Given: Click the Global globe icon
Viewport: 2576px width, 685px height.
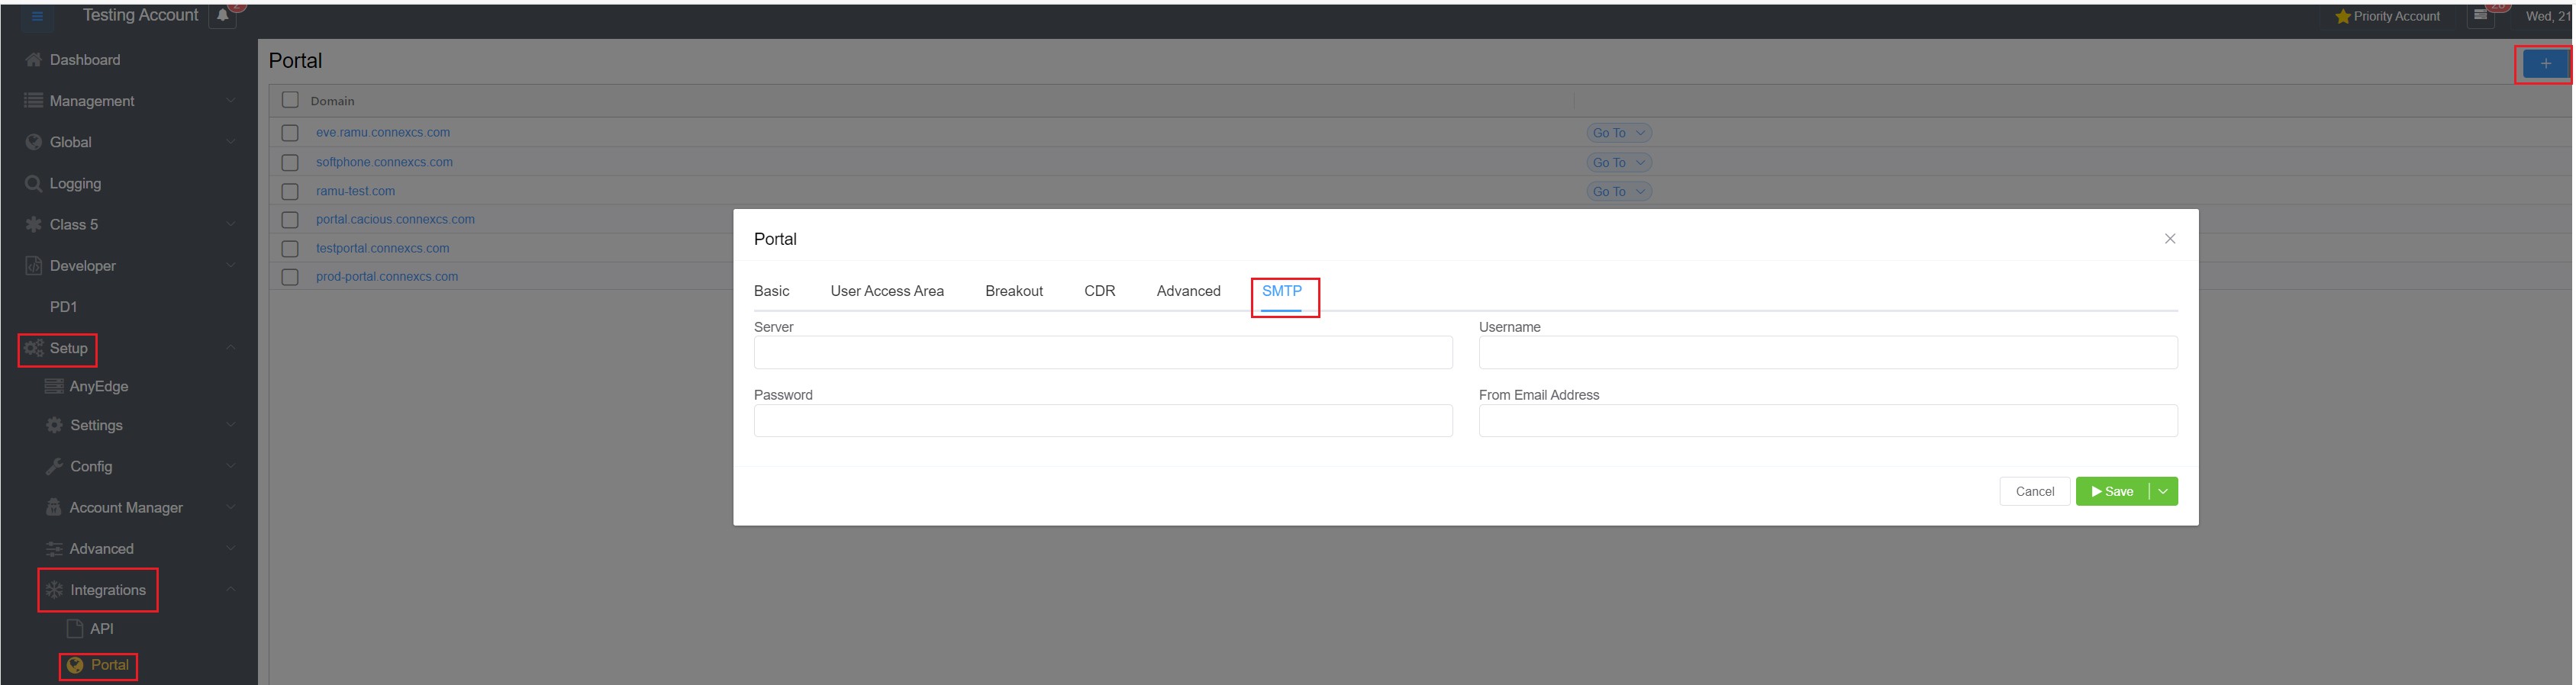Looking at the screenshot, I should (34, 143).
